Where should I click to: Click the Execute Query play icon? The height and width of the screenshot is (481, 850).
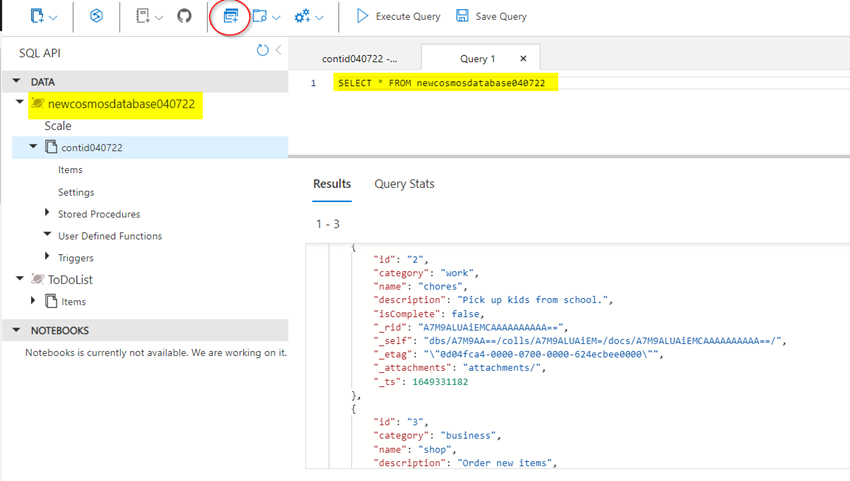pyautogui.click(x=362, y=16)
